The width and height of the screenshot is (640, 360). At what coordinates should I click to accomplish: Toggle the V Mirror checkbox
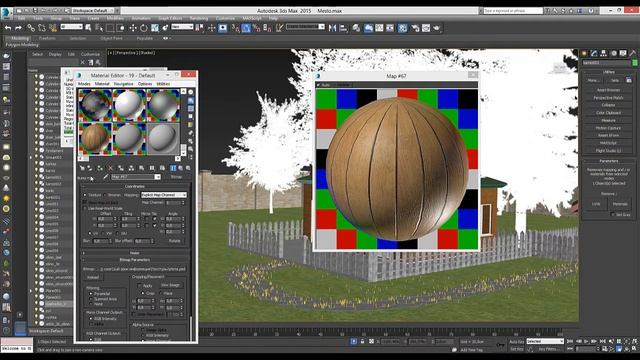click(146, 225)
